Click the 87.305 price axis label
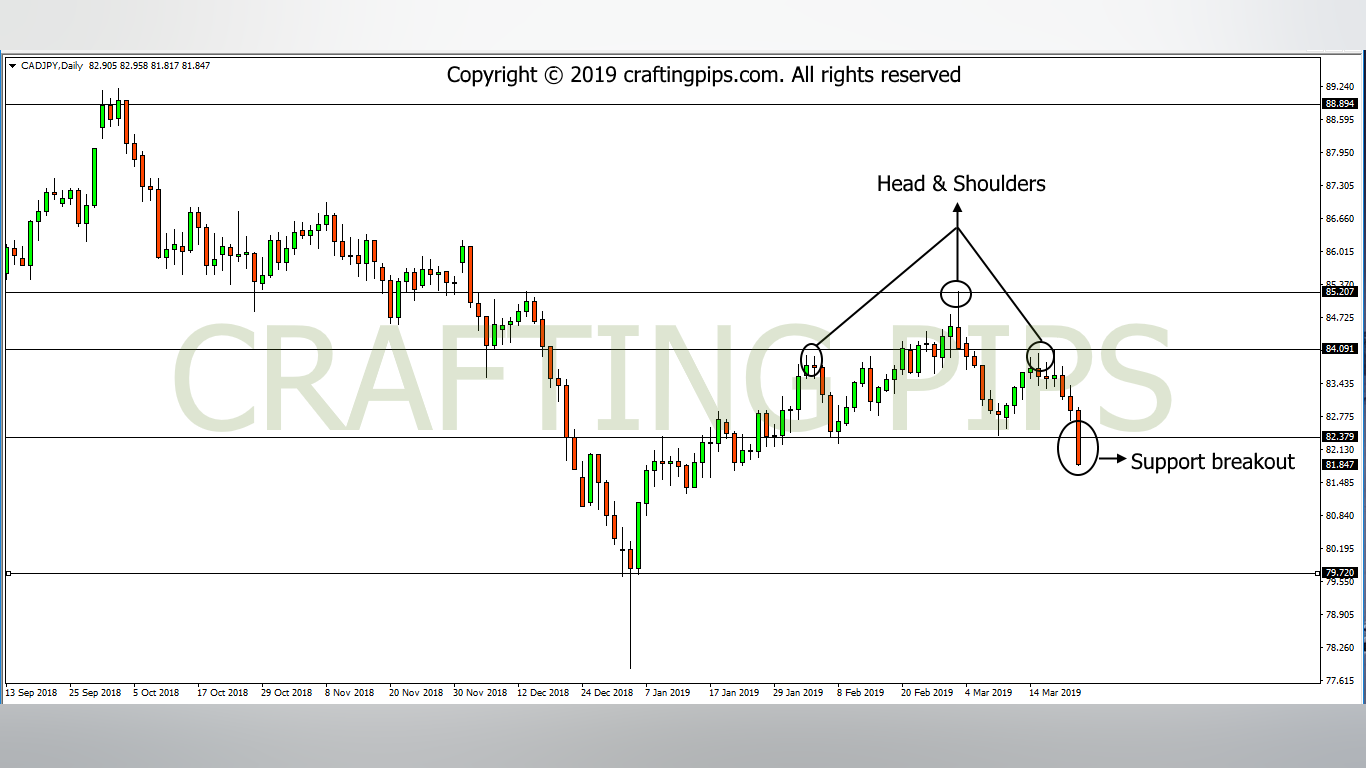The width and height of the screenshot is (1366, 768). coord(1340,186)
